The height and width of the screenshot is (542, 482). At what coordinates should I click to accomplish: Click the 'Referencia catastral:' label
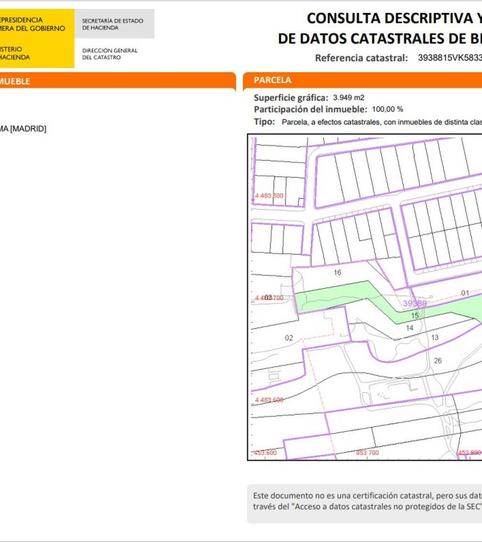361,58
